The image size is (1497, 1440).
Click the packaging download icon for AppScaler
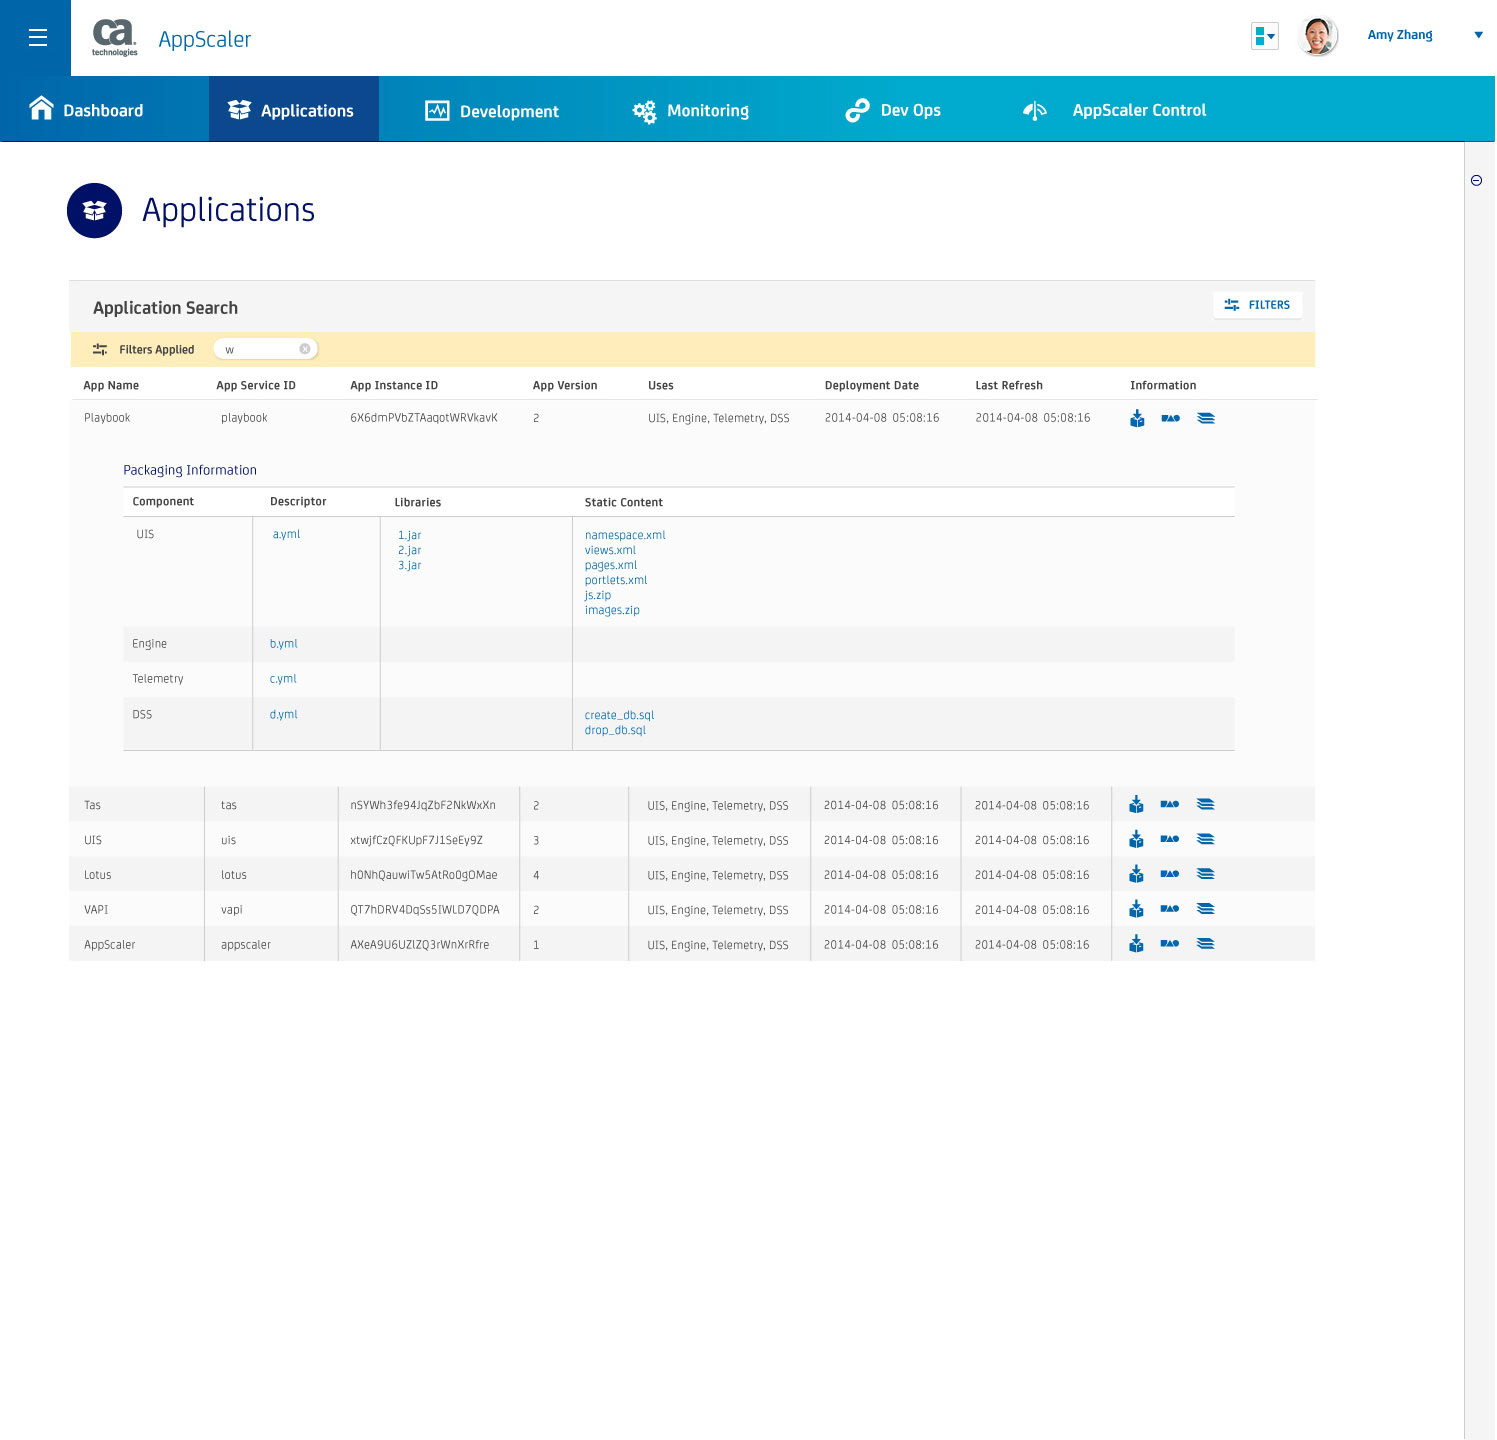pyautogui.click(x=1136, y=944)
